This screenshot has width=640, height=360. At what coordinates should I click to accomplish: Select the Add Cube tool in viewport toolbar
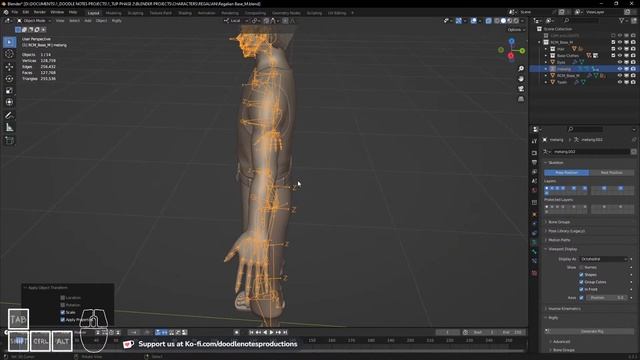click(x=9, y=141)
